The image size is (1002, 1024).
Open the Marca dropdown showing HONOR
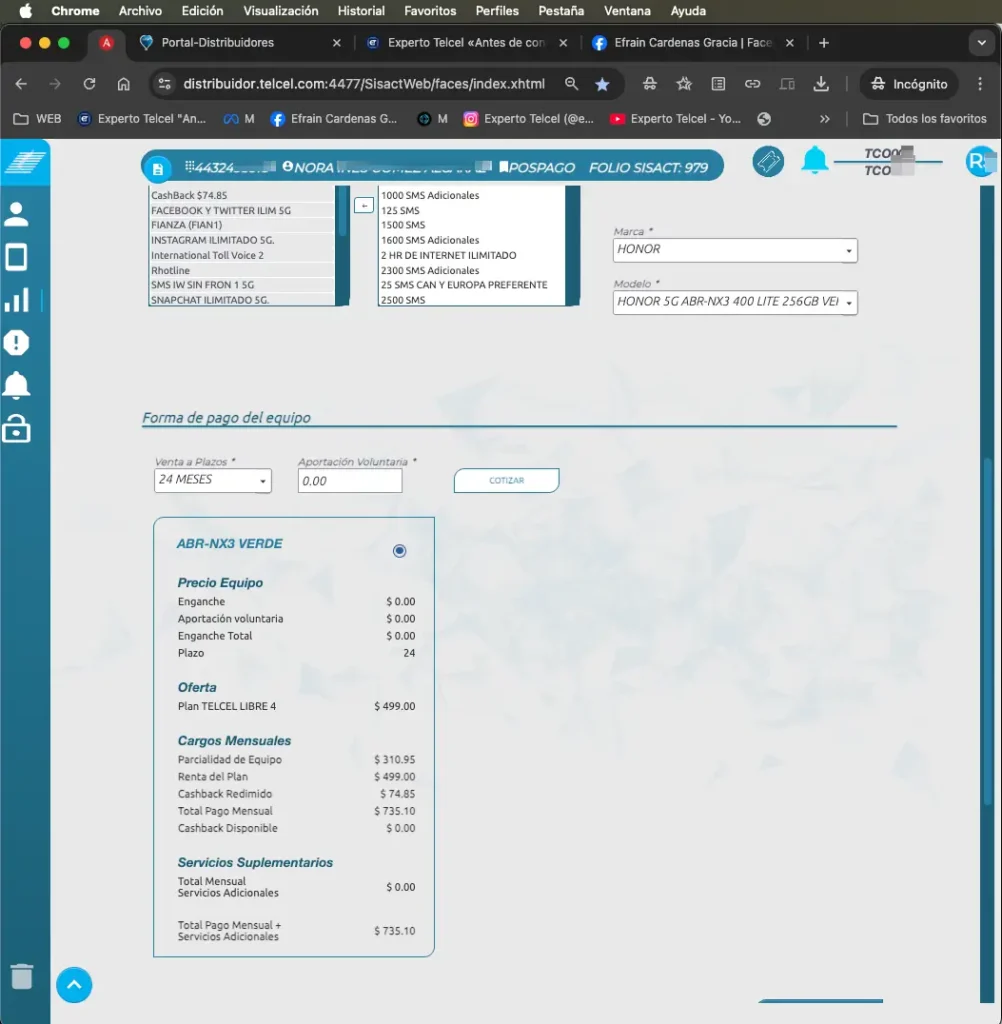(x=735, y=250)
